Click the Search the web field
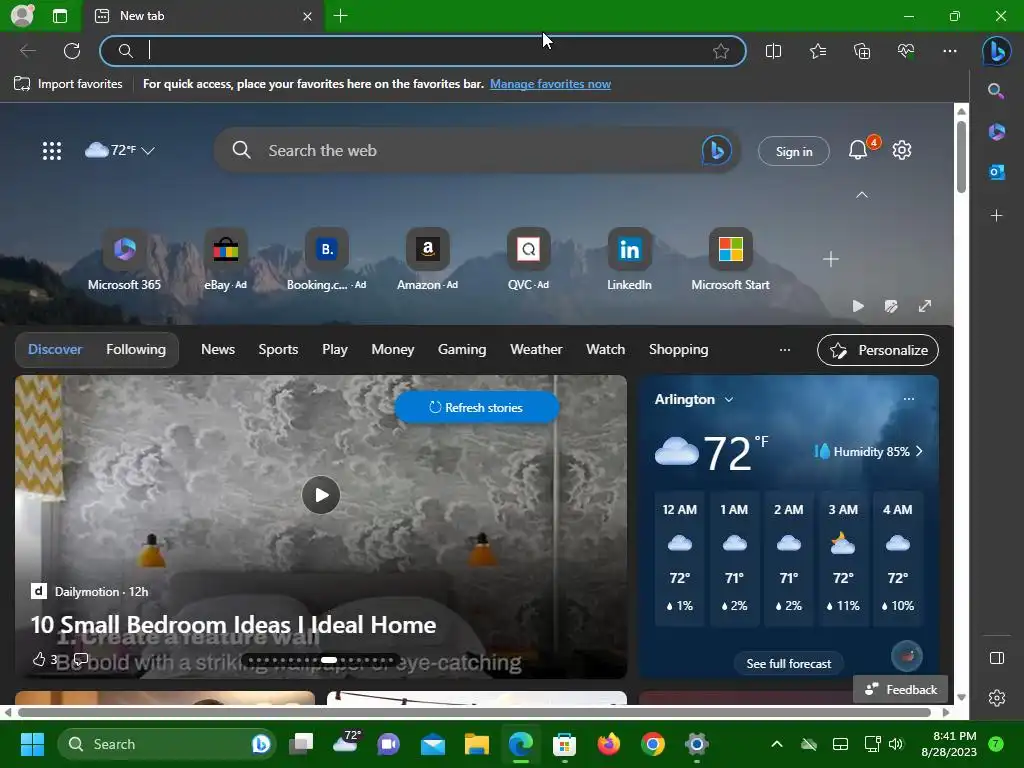This screenshot has width=1024, height=768. point(477,151)
